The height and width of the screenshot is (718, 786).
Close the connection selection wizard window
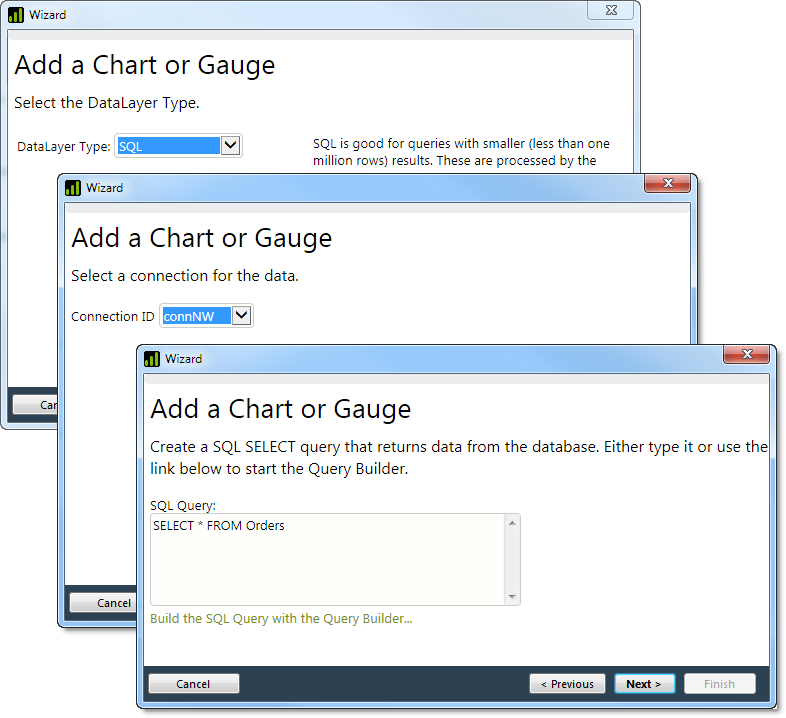point(668,184)
